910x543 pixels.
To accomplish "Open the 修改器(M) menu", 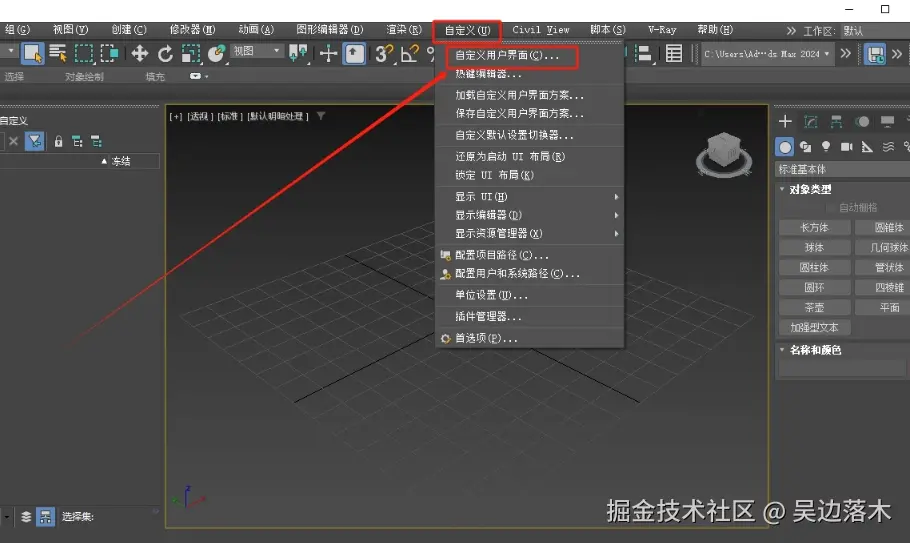I will 192,30.
